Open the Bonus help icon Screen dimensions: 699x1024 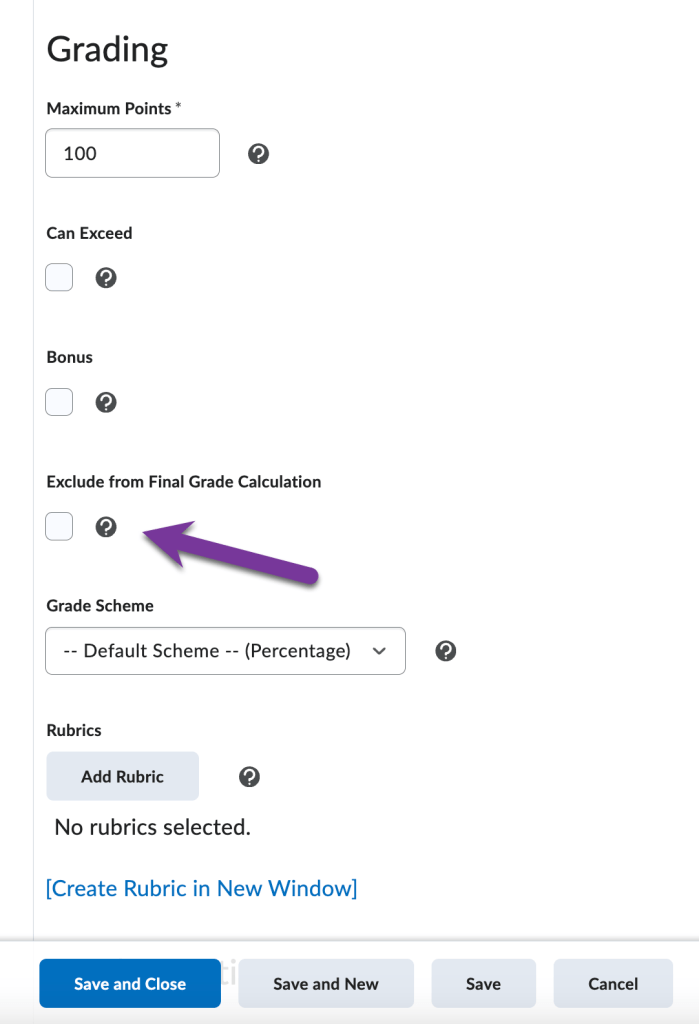coord(105,402)
